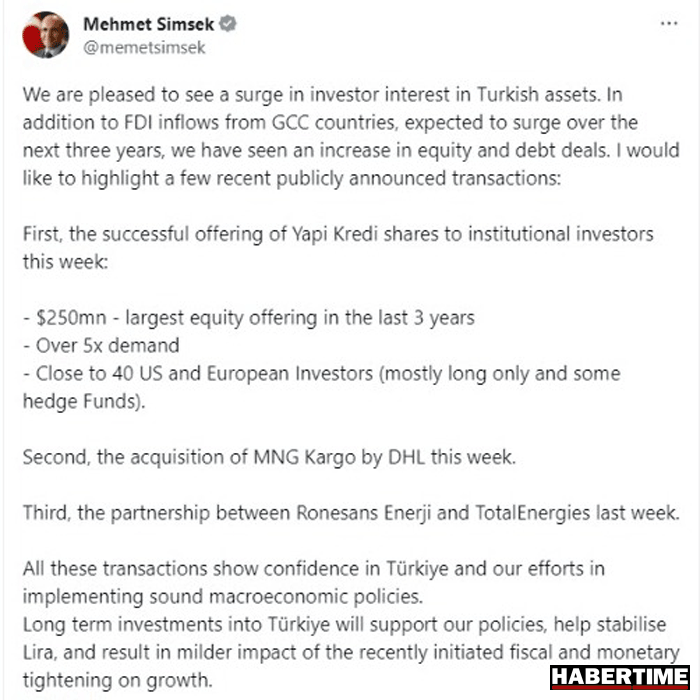Click the blue verified badge icon

coord(228,24)
